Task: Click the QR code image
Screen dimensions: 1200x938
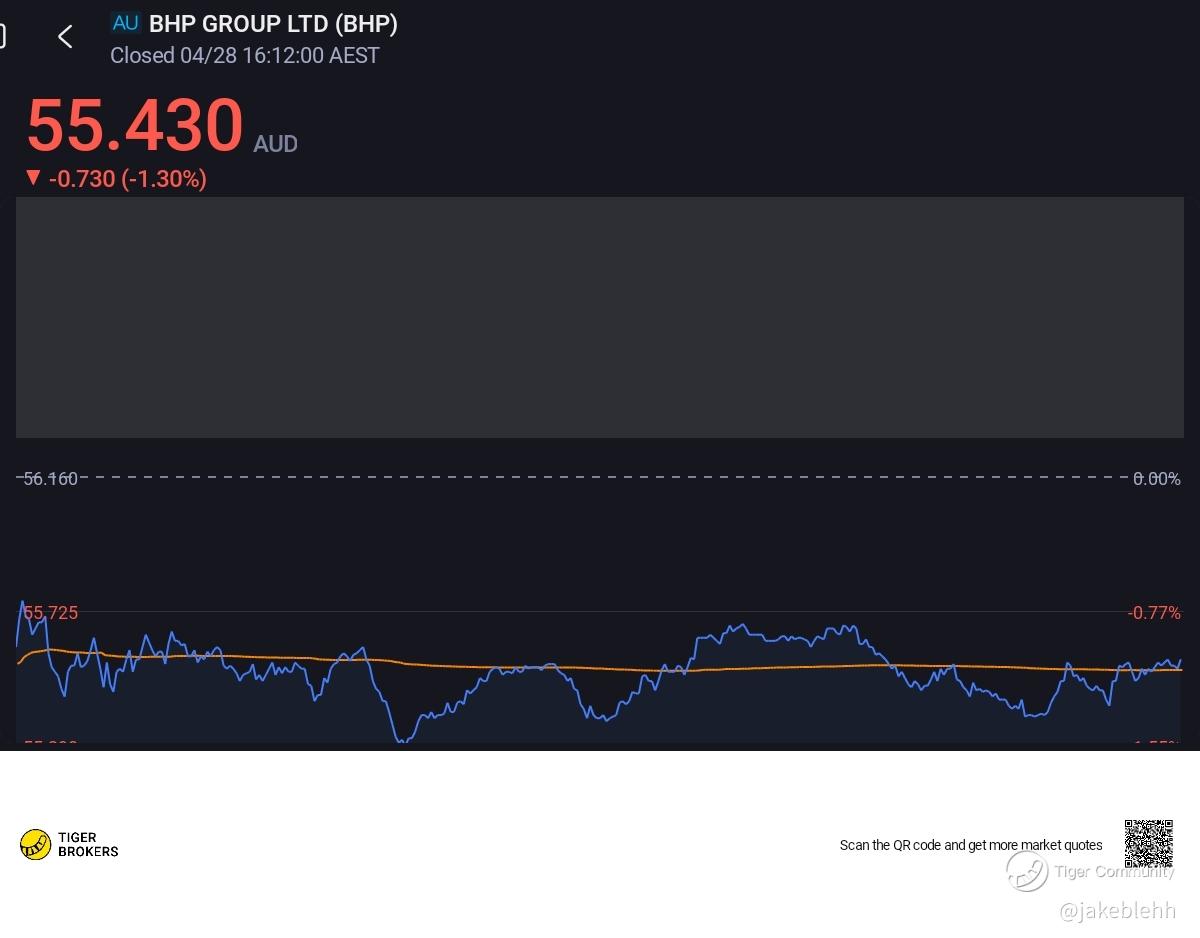Action: click(x=1148, y=844)
